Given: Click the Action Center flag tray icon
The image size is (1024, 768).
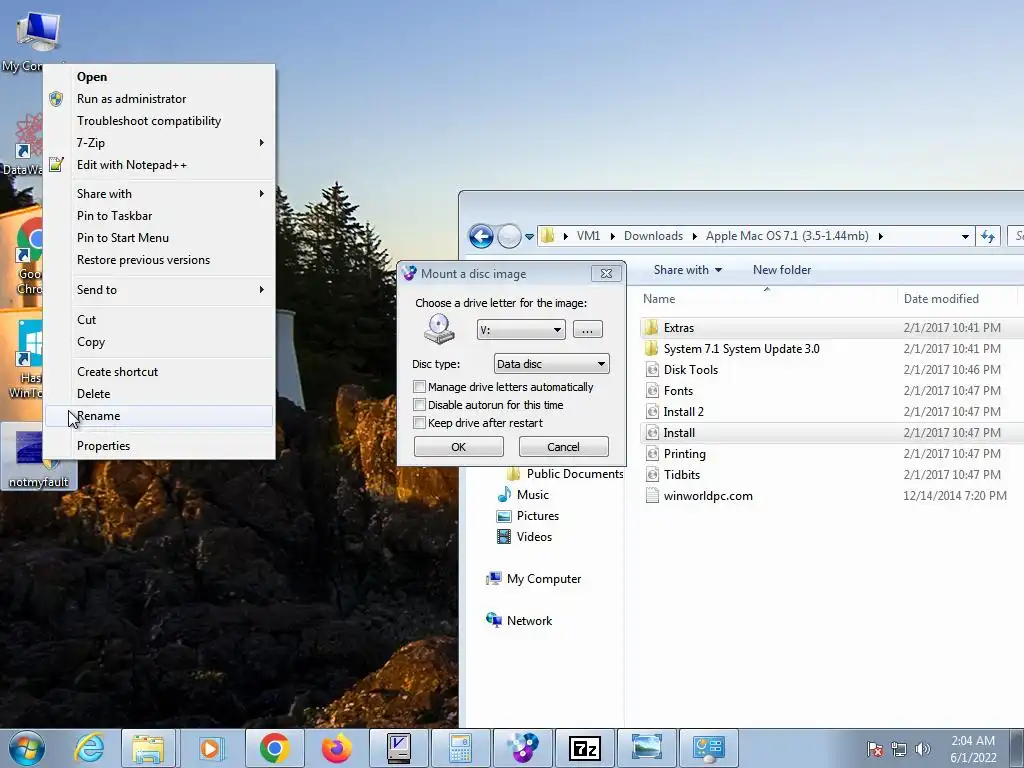Looking at the screenshot, I should point(875,749).
